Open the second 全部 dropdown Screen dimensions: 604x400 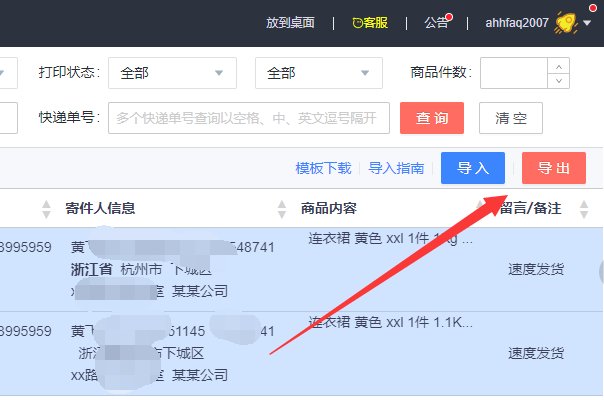[319, 73]
